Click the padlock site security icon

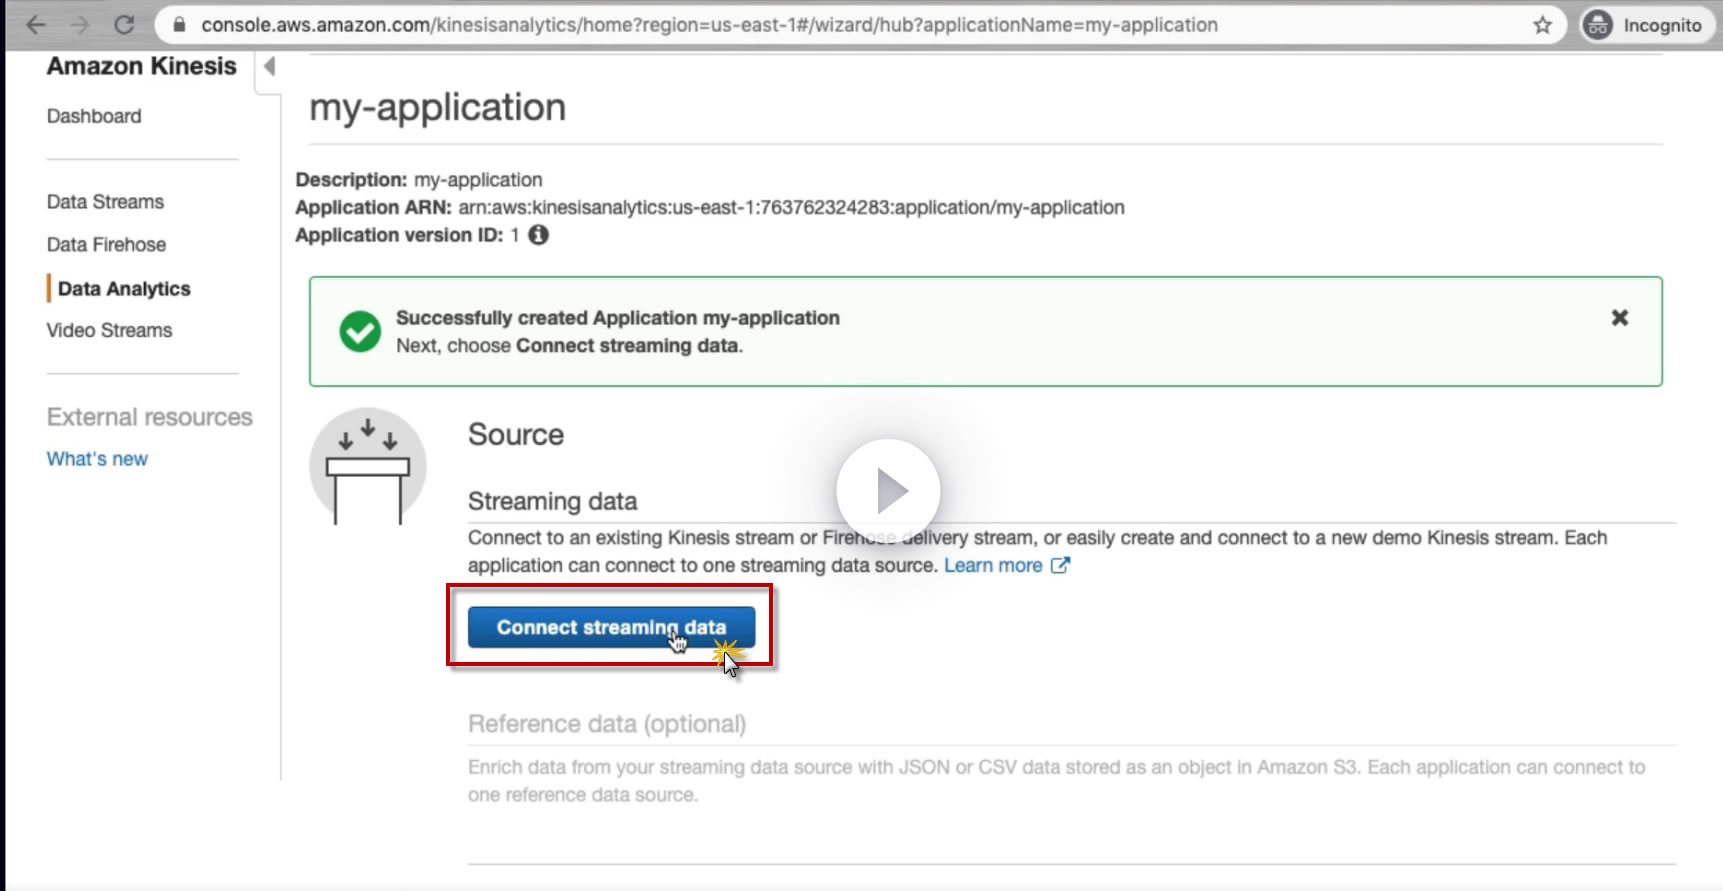(180, 25)
